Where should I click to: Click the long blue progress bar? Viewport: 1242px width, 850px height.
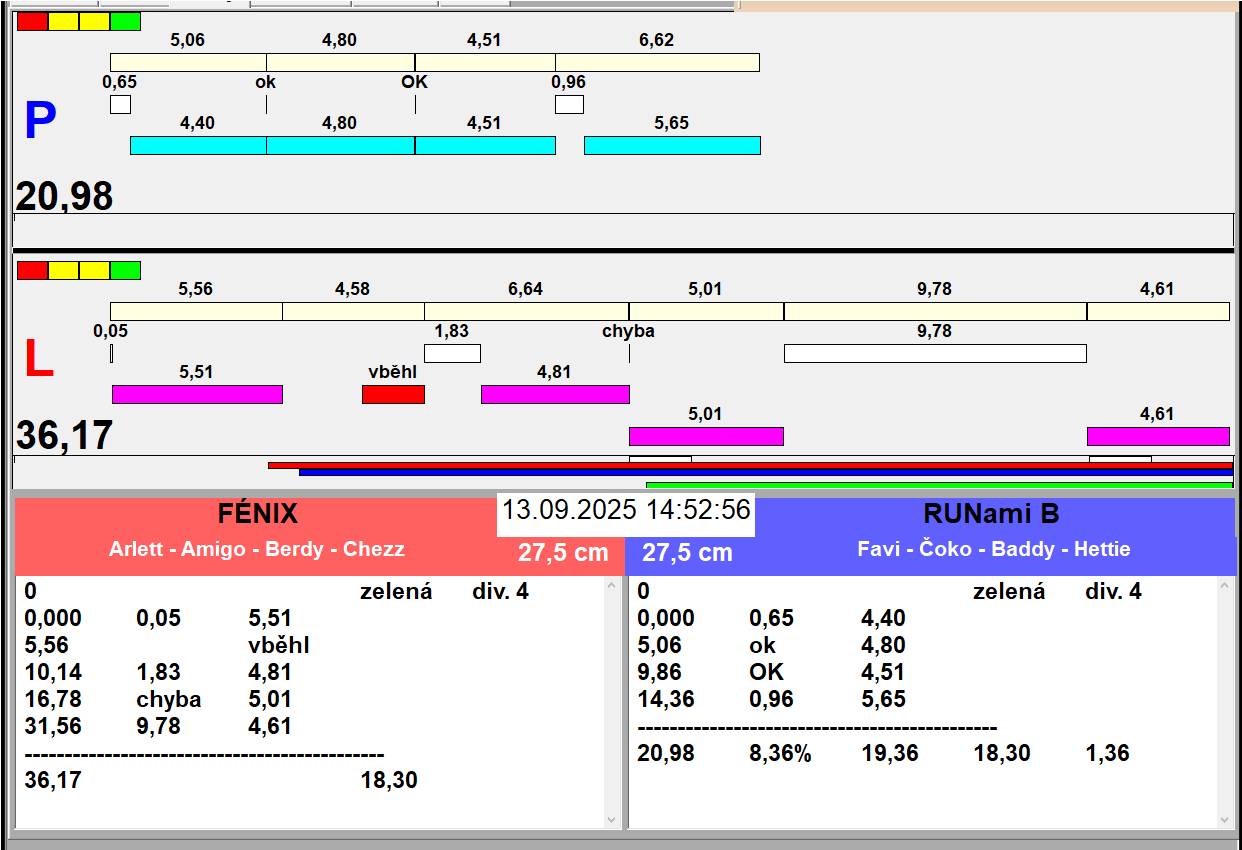765,473
